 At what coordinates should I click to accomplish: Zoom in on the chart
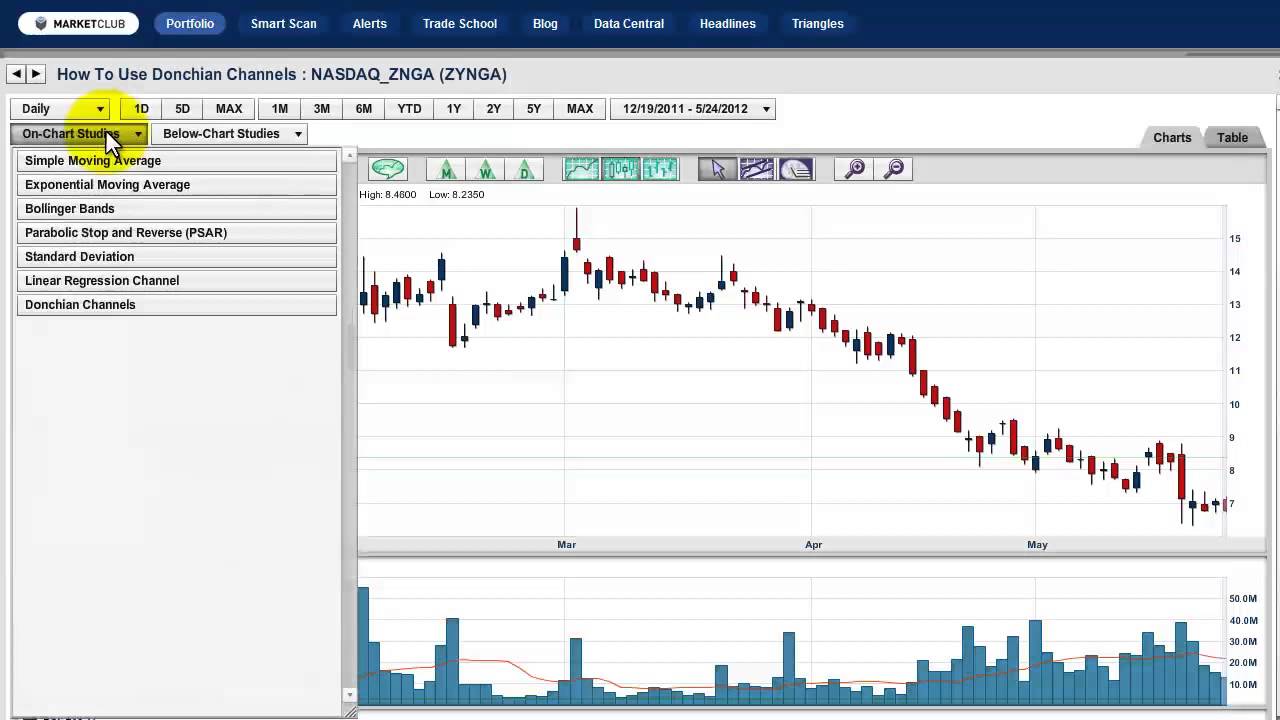click(855, 169)
